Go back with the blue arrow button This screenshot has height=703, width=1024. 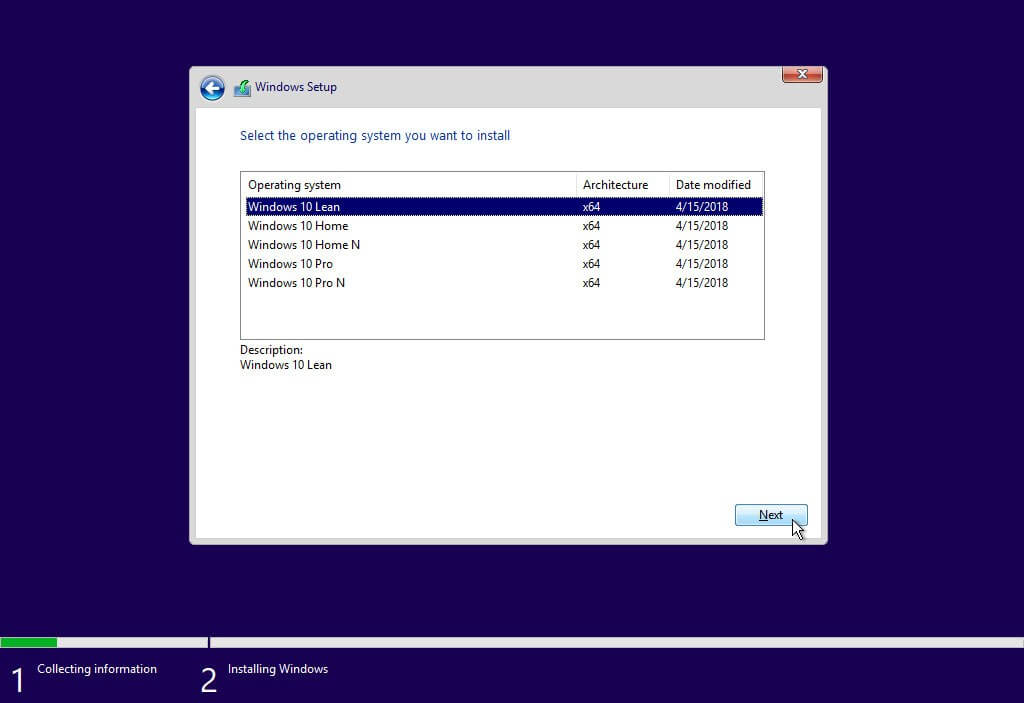[x=212, y=88]
